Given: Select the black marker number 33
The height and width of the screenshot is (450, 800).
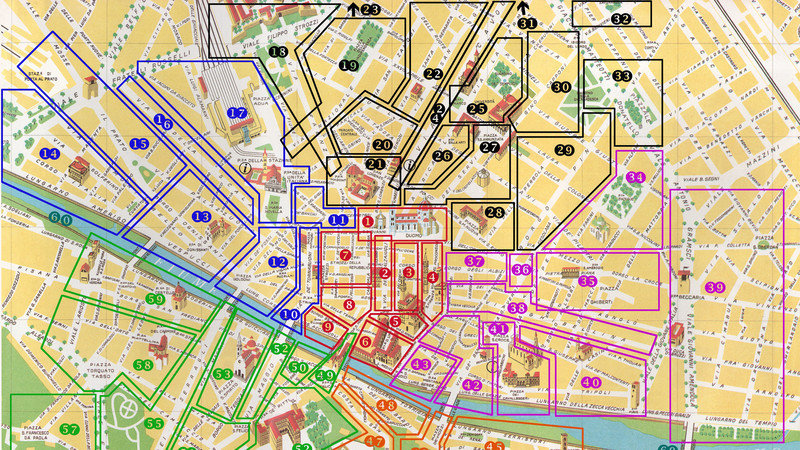Looking at the screenshot, I should tap(622, 76).
